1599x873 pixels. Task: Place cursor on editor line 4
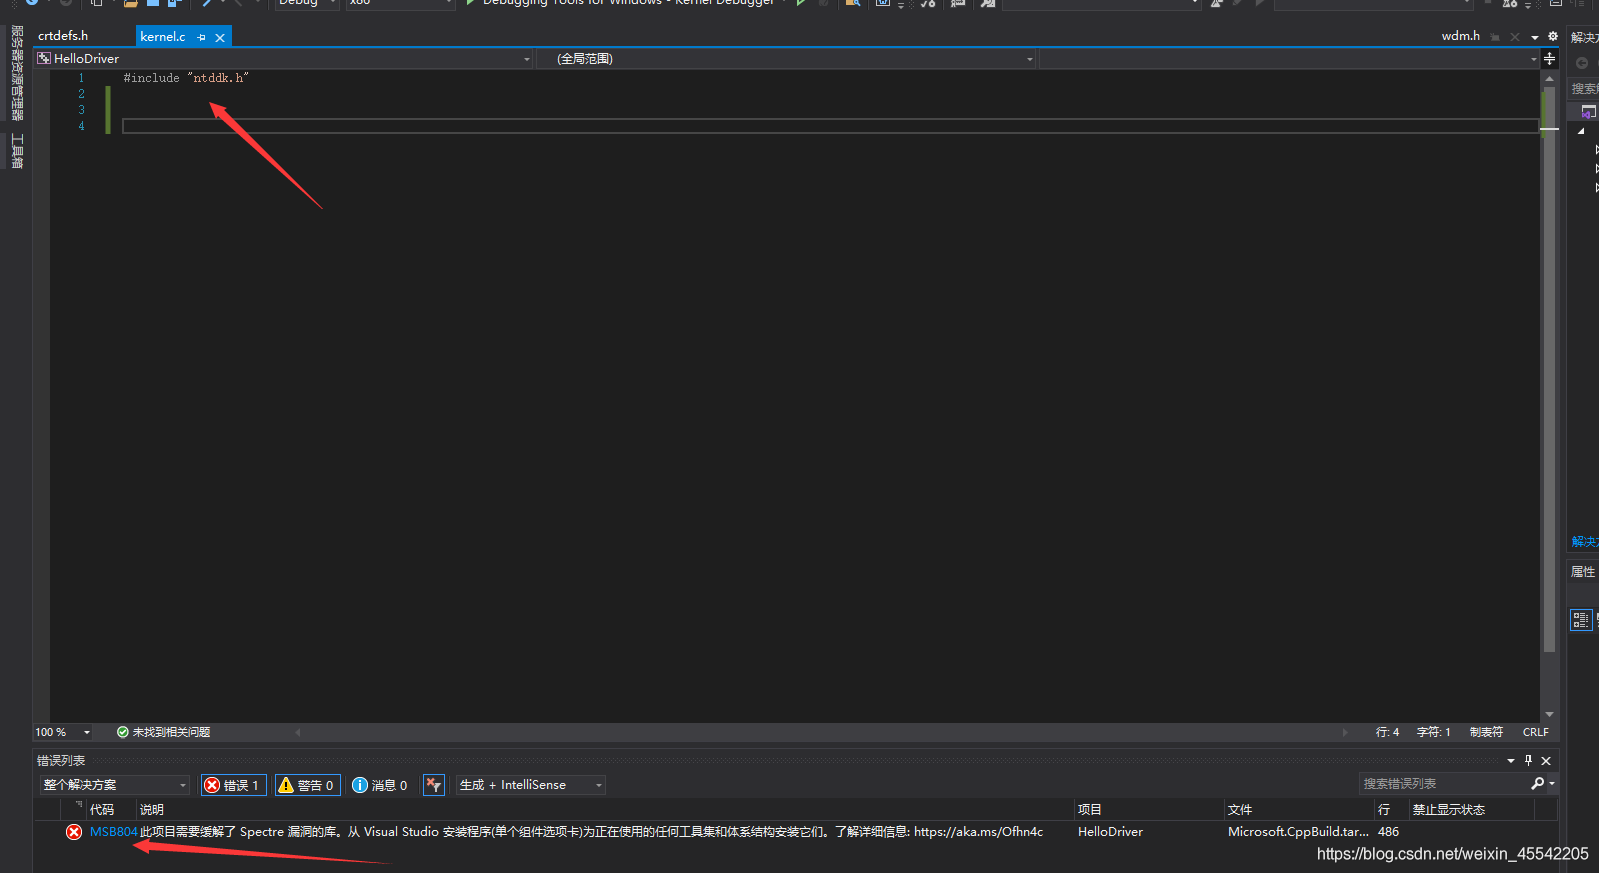coord(830,126)
